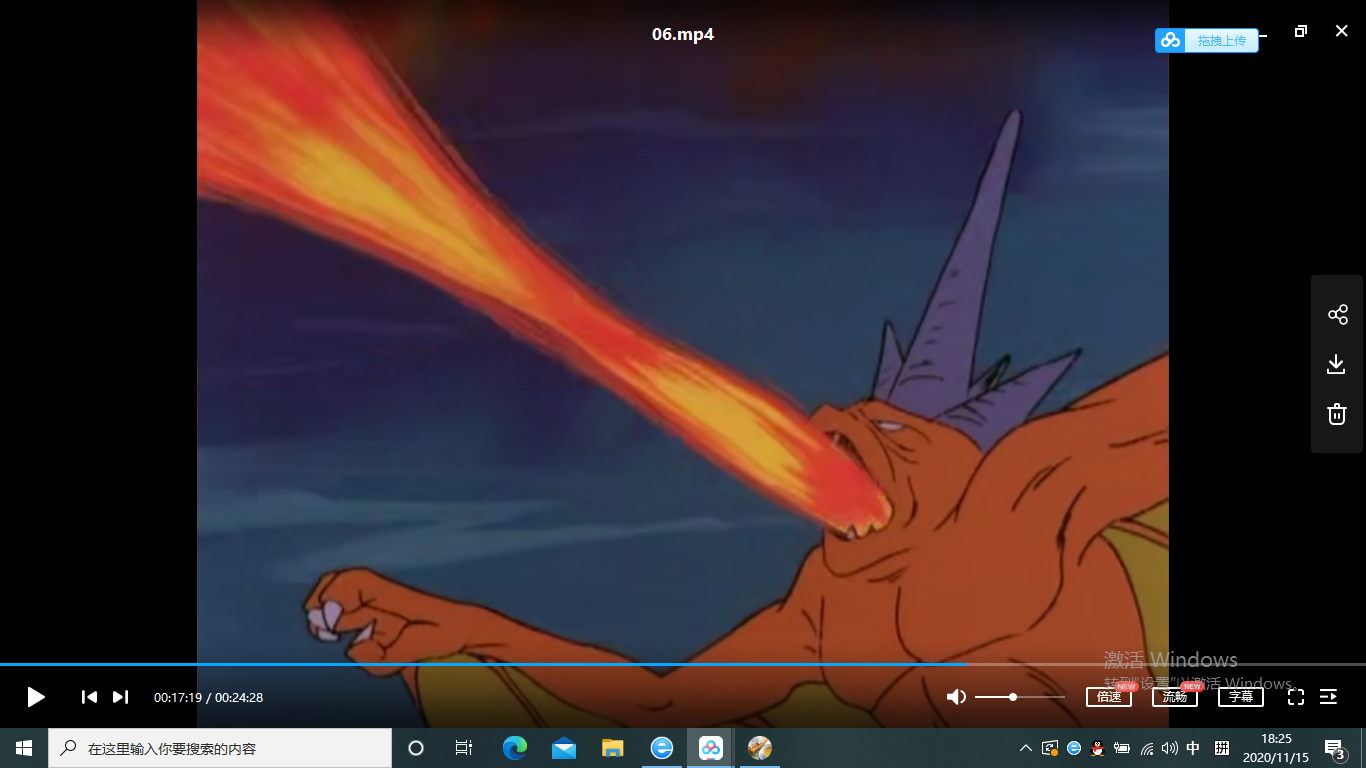
Task: Restore down the player window
Action: click(x=1301, y=31)
